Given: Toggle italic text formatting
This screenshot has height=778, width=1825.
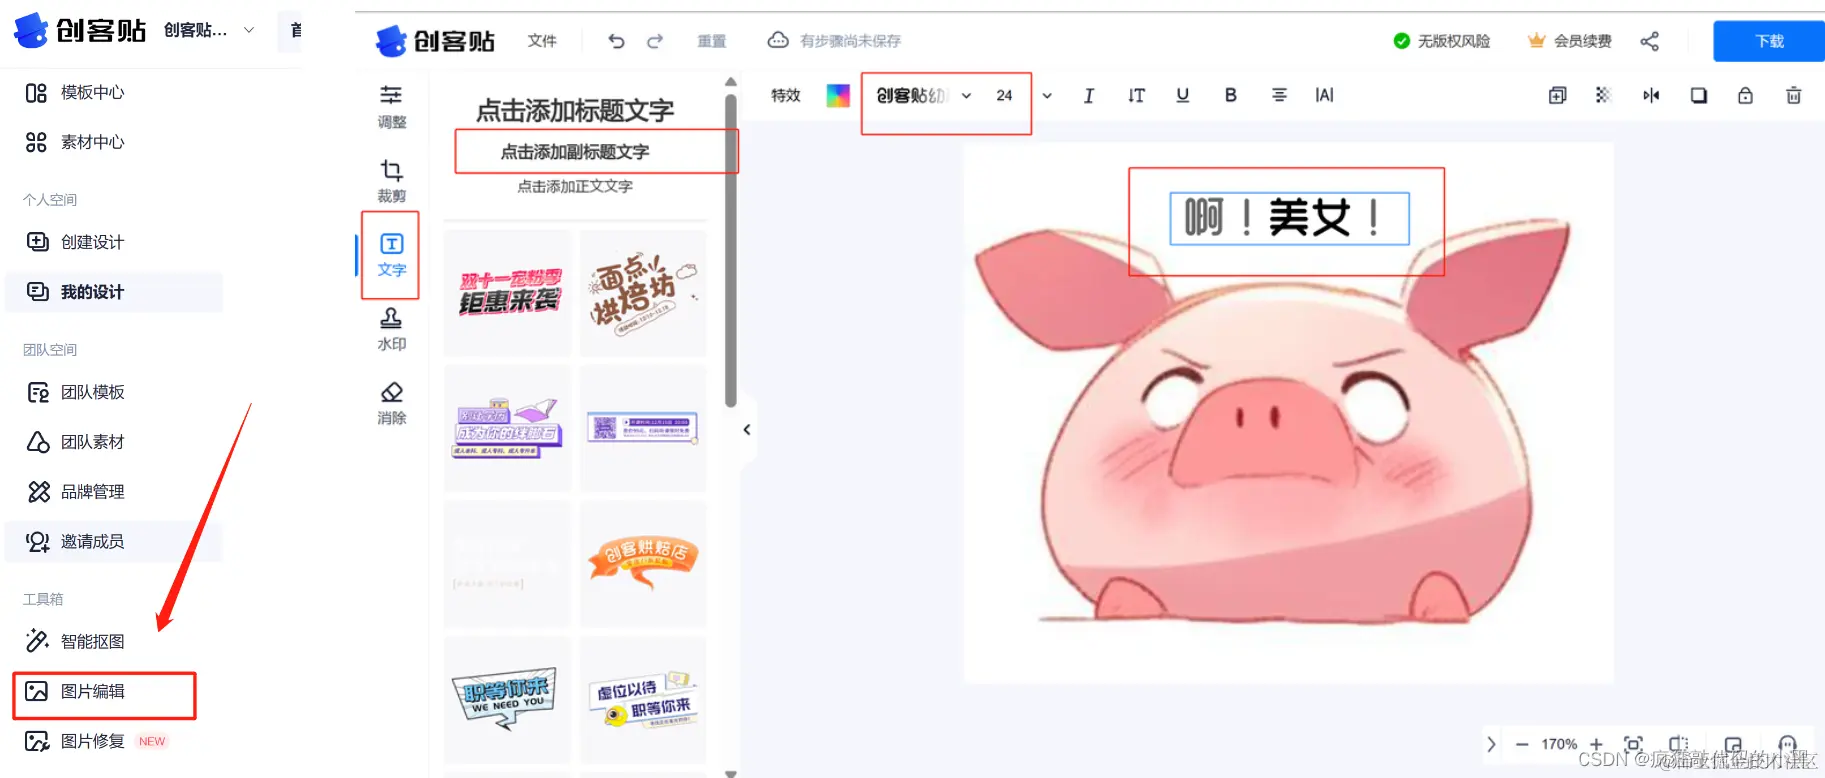Looking at the screenshot, I should 1088,95.
